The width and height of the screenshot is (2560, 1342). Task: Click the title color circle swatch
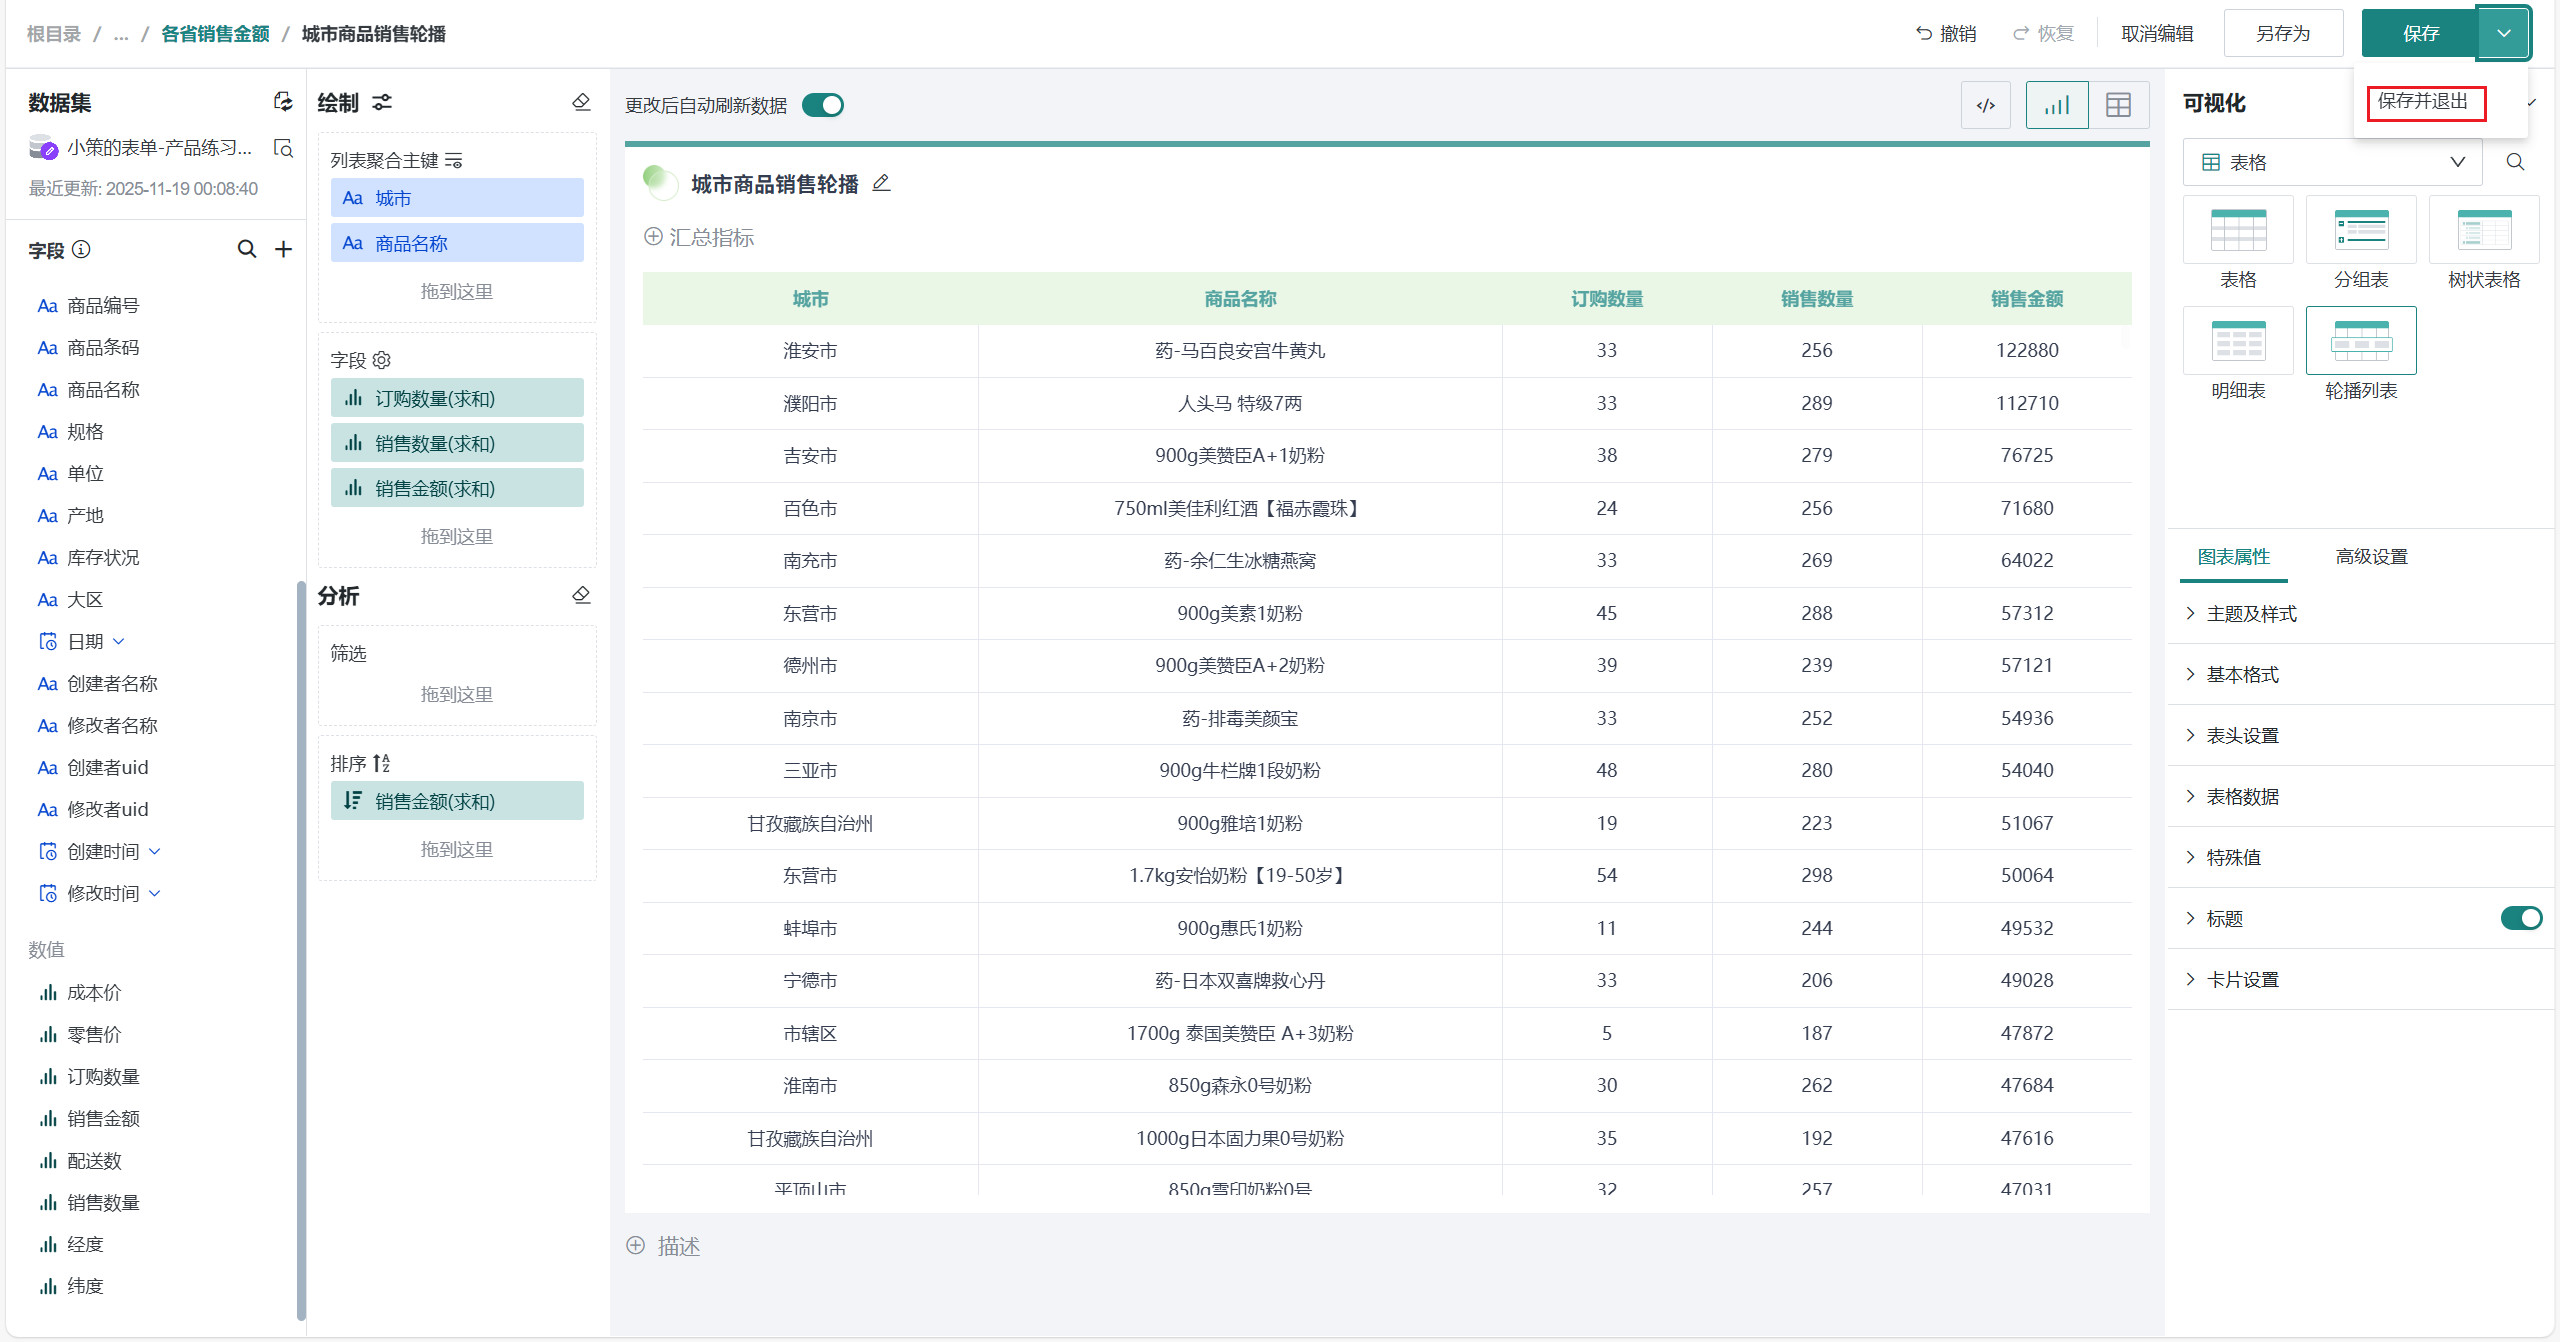(x=659, y=182)
